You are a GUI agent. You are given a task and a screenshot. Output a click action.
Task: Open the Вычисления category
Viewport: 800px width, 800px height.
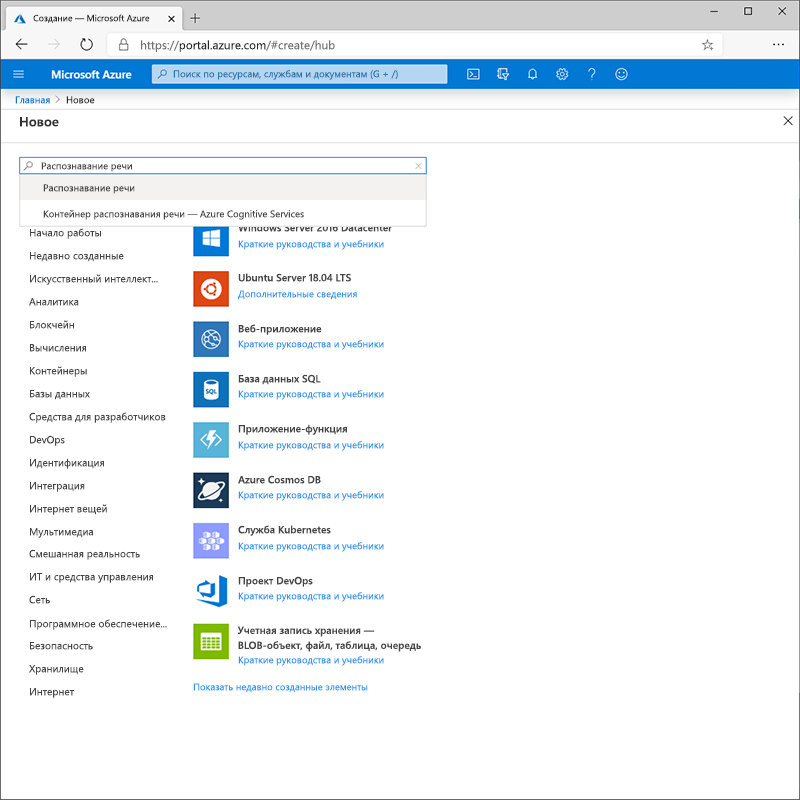pyautogui.click(x=58, y=347)
